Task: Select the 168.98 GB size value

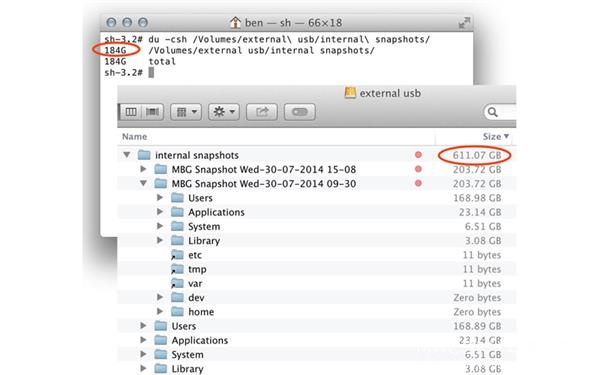Action: (x=477, y=198)
